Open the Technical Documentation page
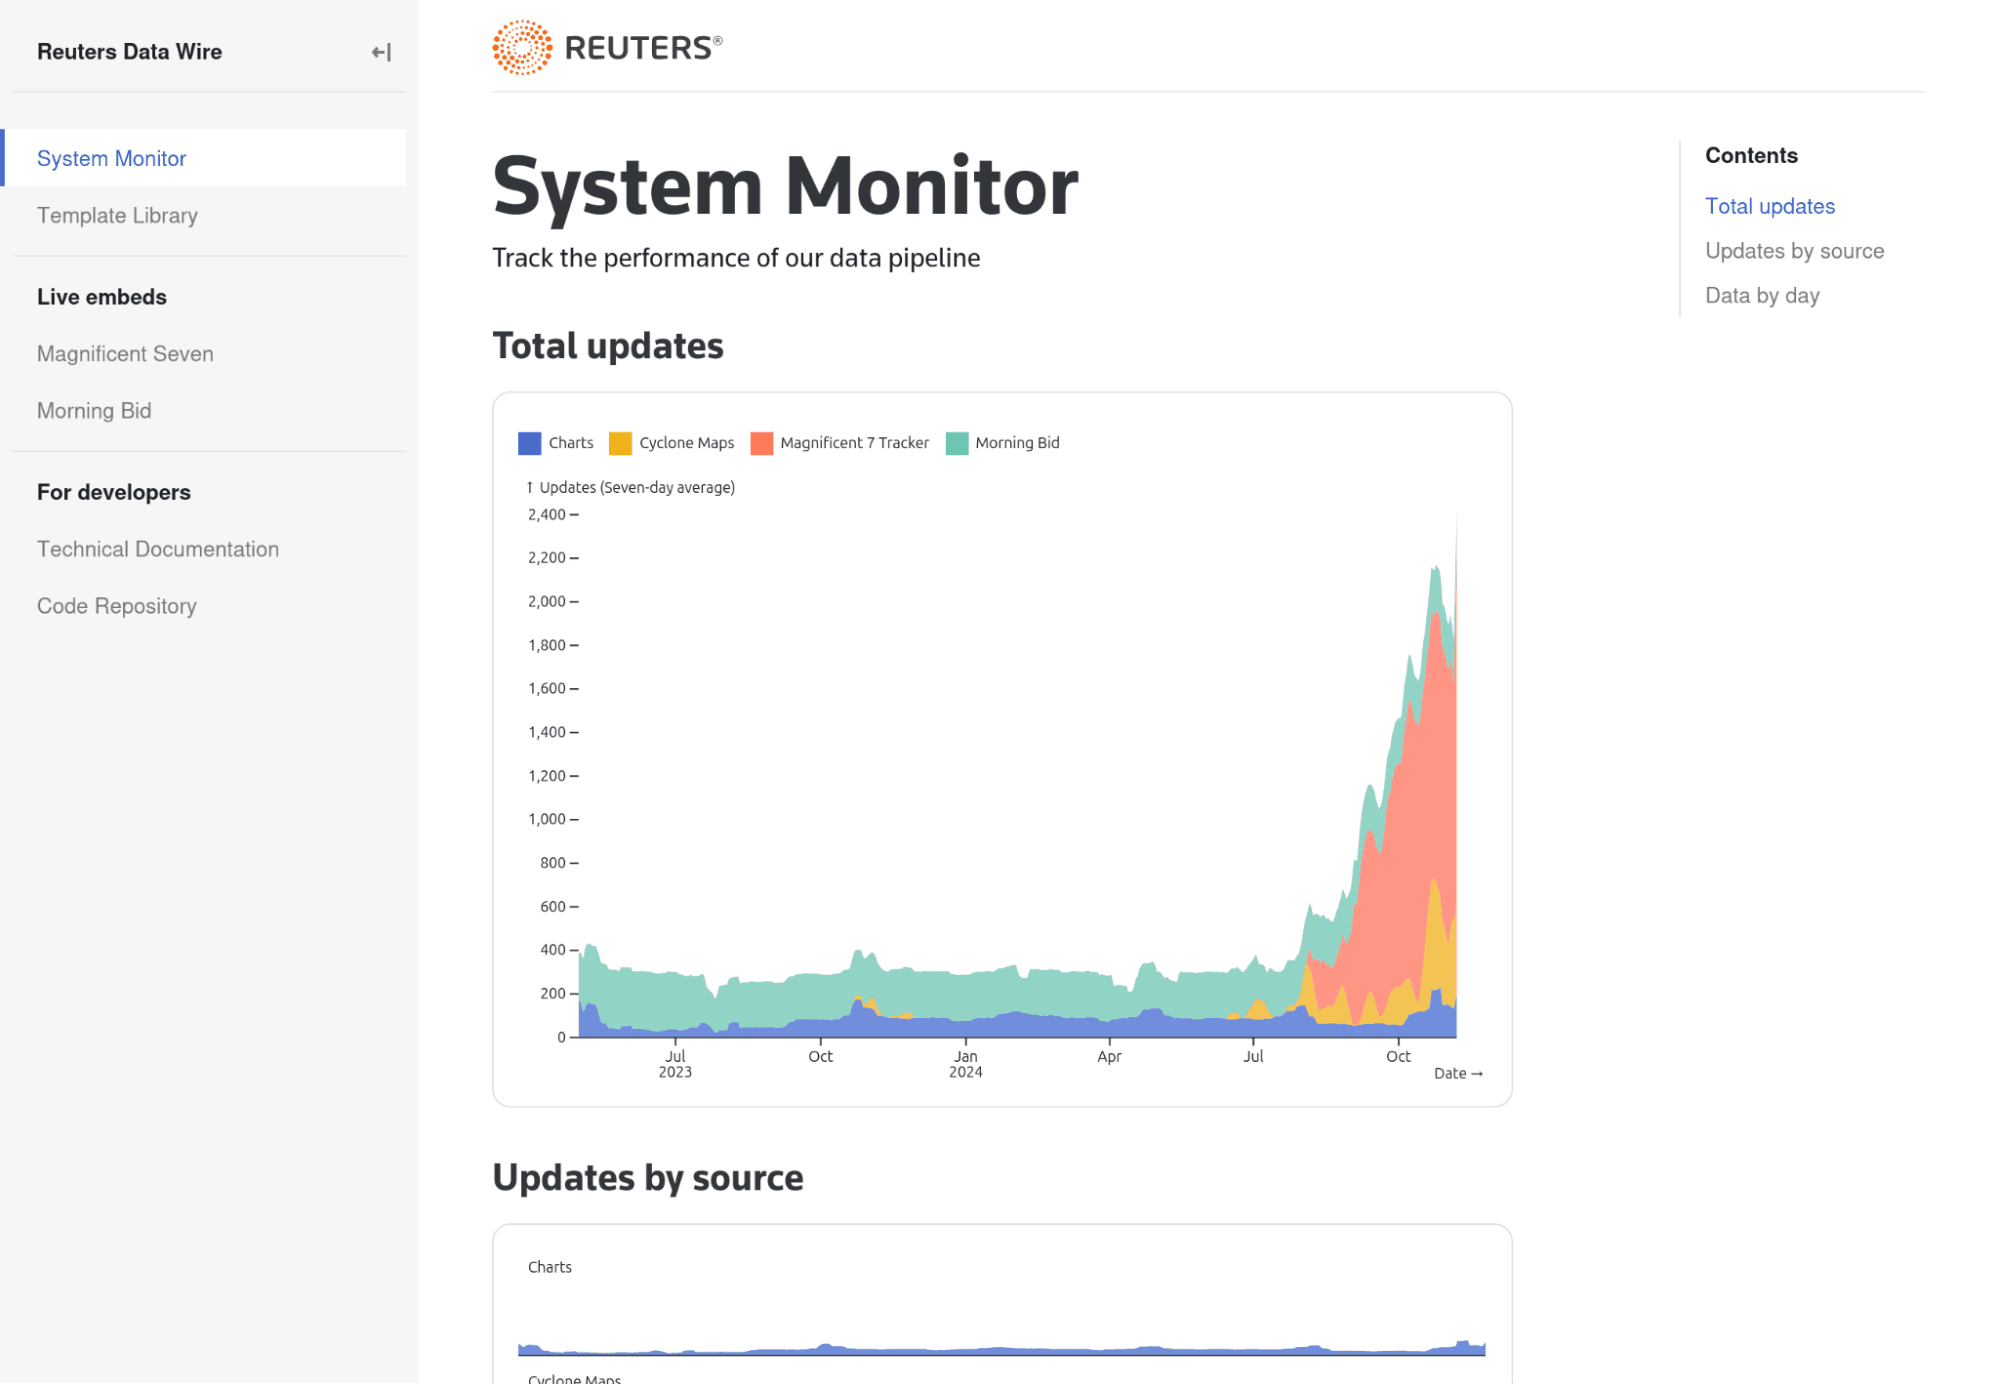This screenshot has width=1999, height=1385. [x=158, y=549]
